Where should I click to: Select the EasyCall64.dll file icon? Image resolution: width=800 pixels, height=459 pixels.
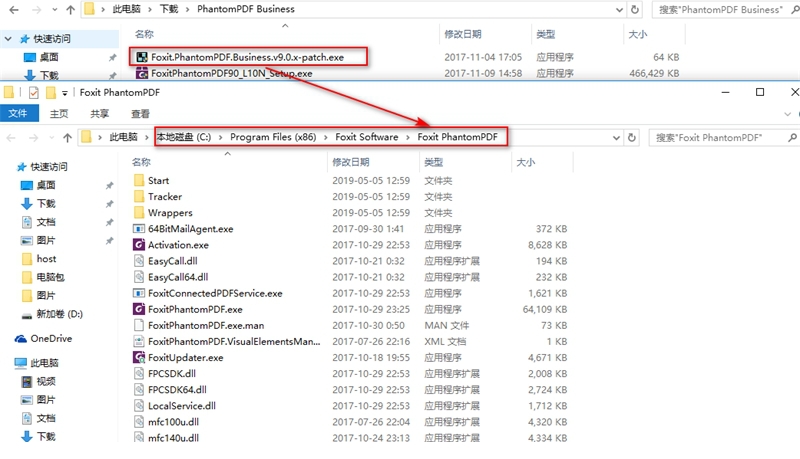pos(139,277)
